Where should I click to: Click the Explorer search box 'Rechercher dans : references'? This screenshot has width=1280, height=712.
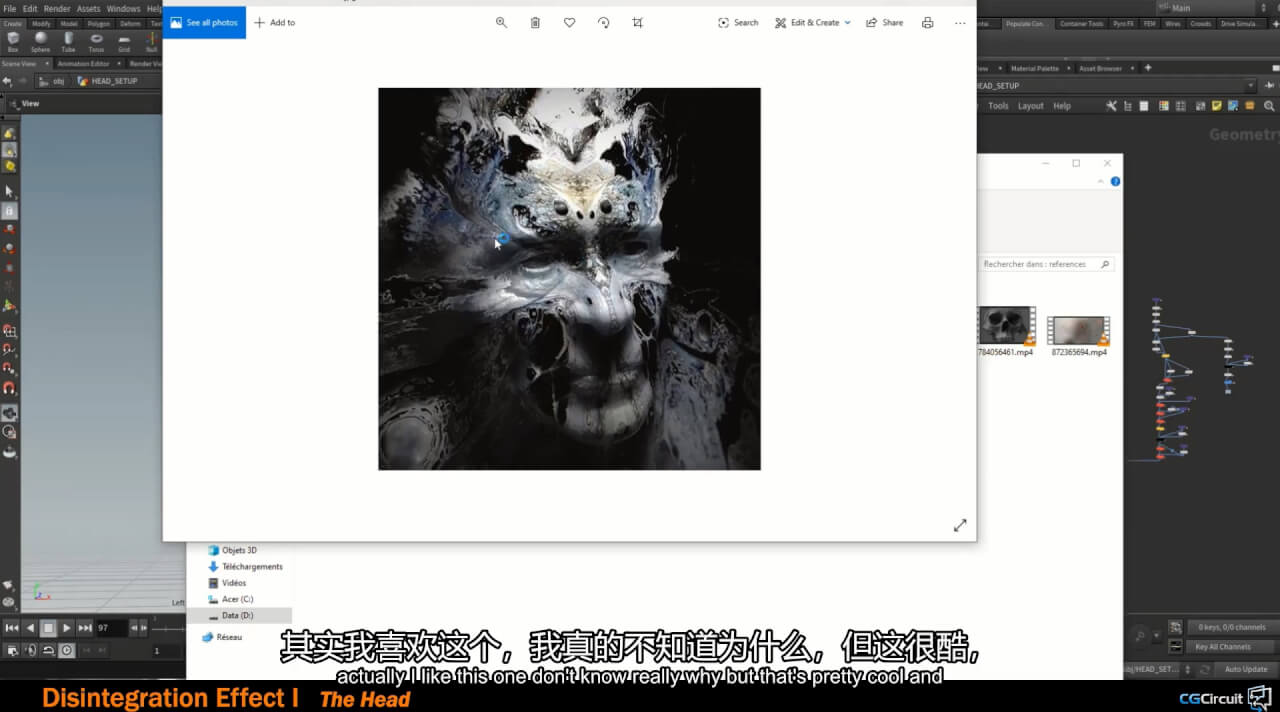pyautogui.click(x=1045, y=264)
